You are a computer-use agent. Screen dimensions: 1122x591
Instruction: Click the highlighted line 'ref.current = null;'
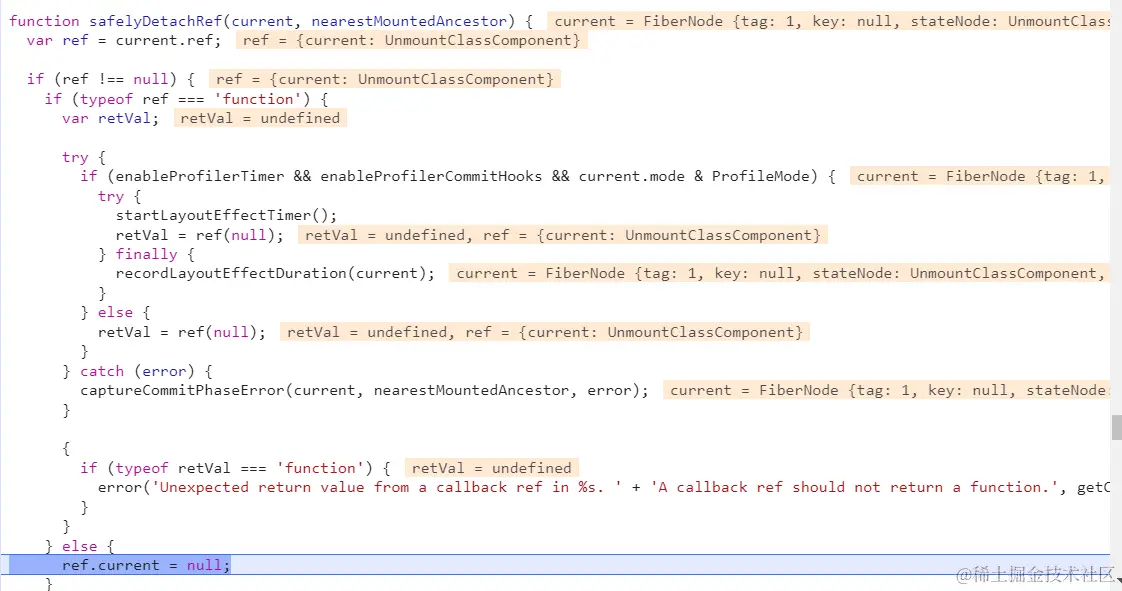click(x=146, y=565)
